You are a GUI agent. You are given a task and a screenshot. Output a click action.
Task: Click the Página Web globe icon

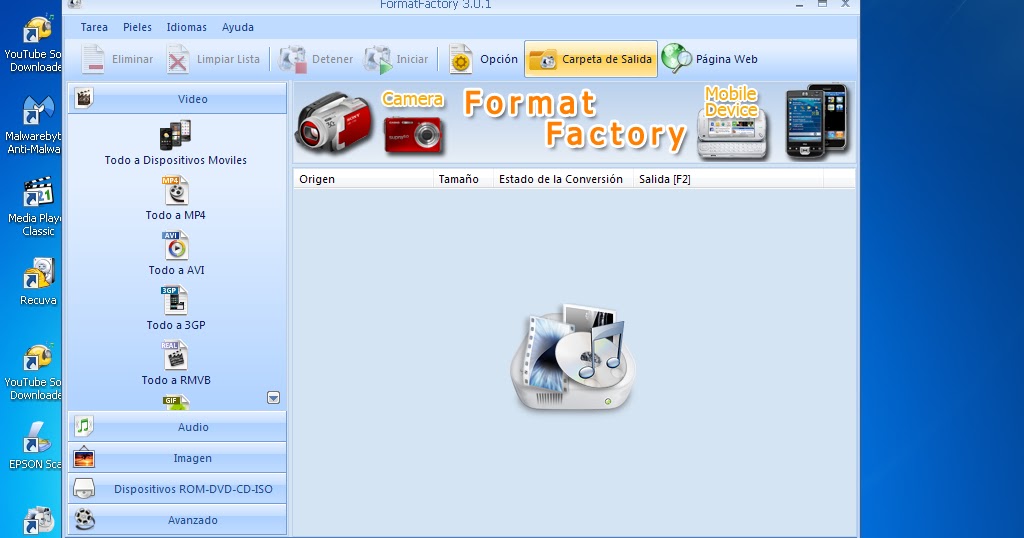pyautogui.click(x=676, y=59)
